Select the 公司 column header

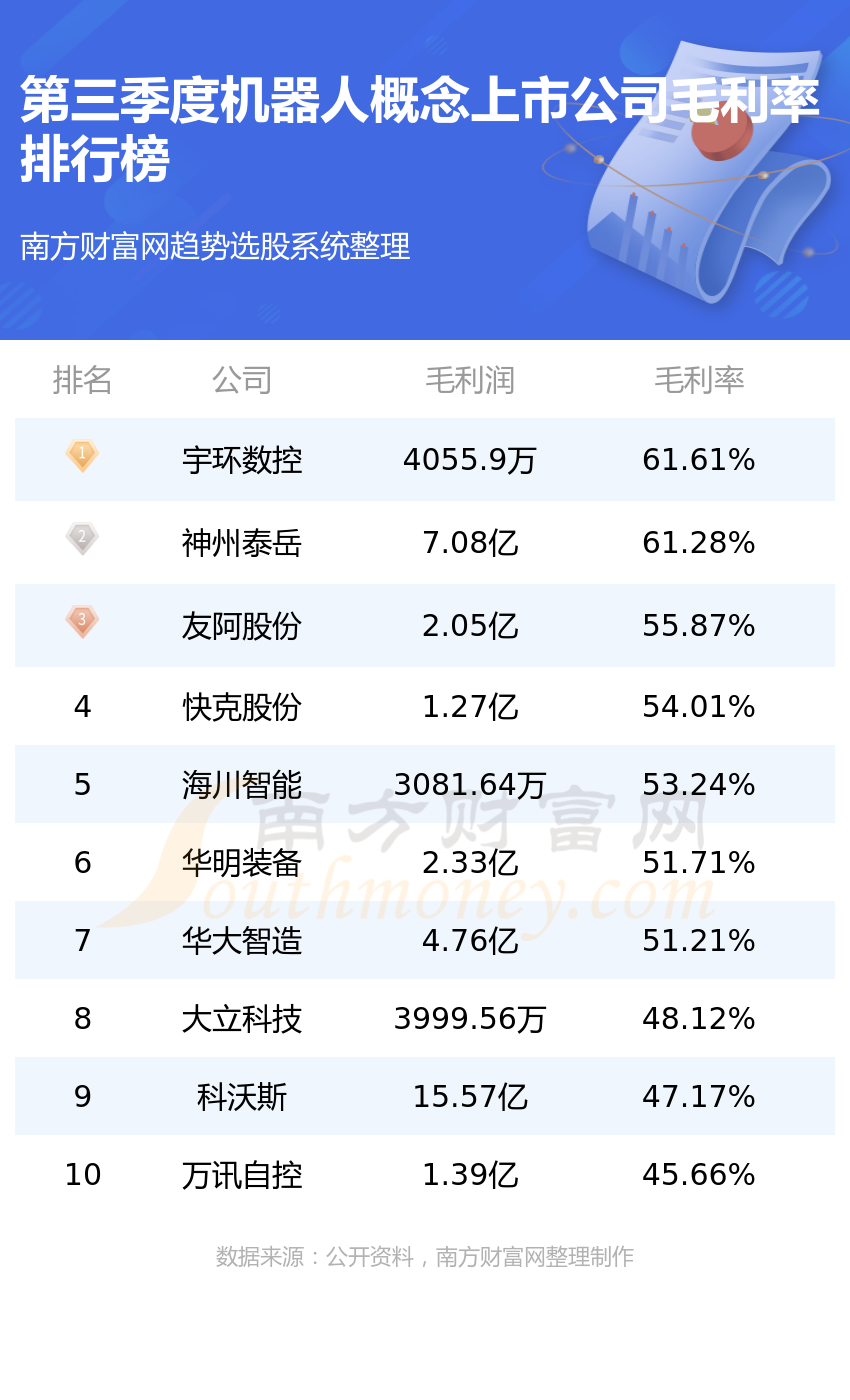[242, 380]
